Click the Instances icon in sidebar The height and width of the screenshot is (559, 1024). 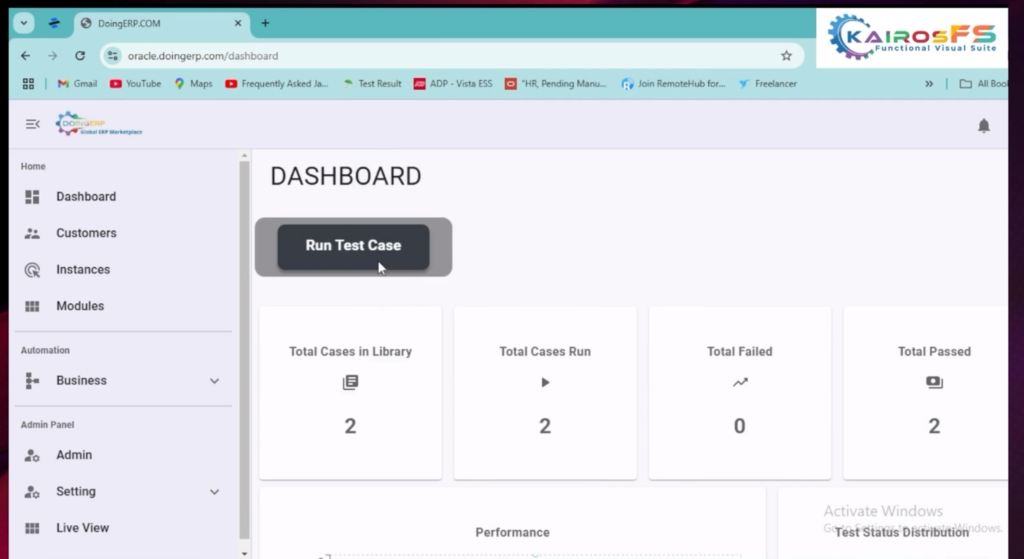(32, 270)
